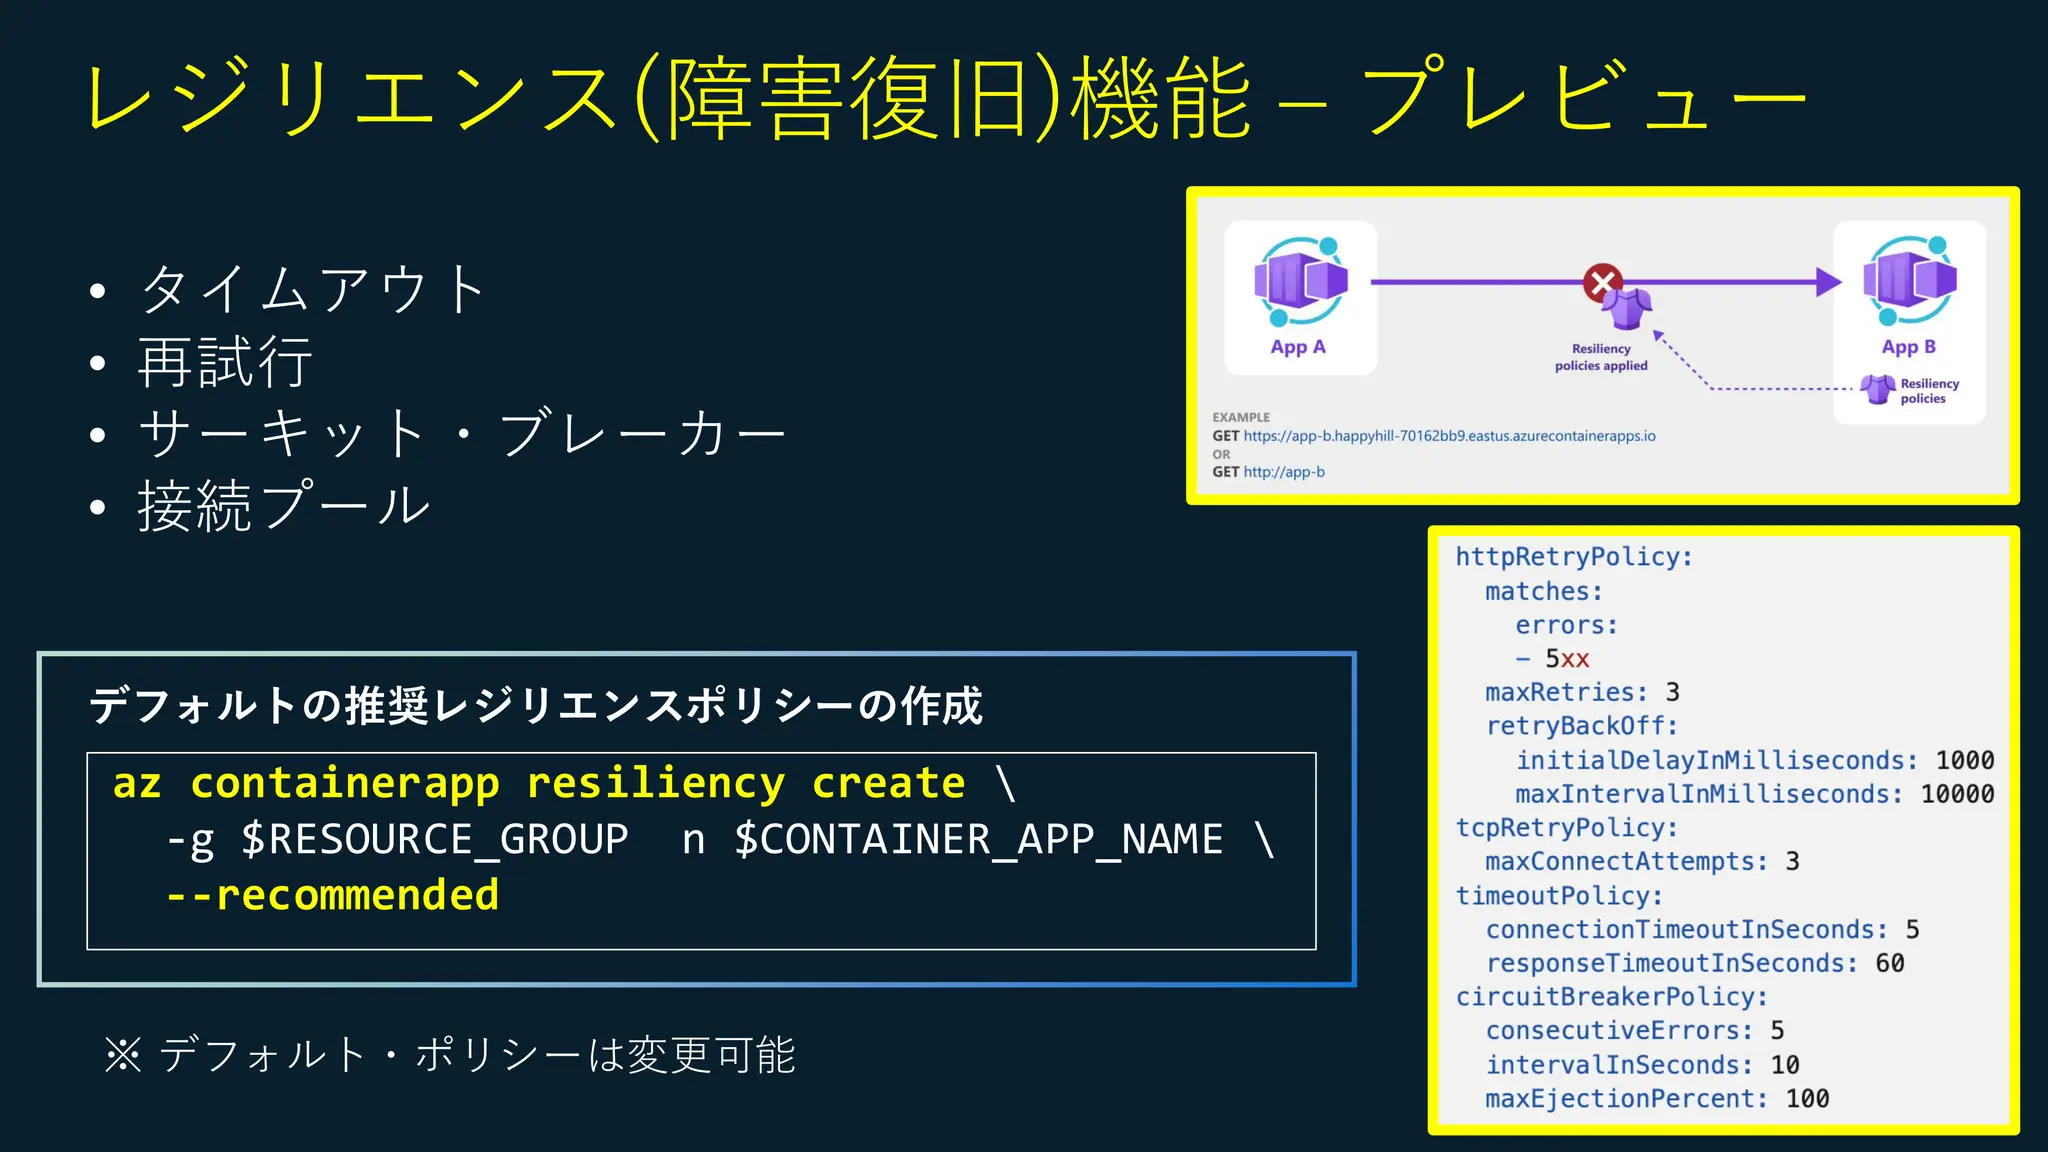Click the --recommended flag text

[x=333, y=895]
